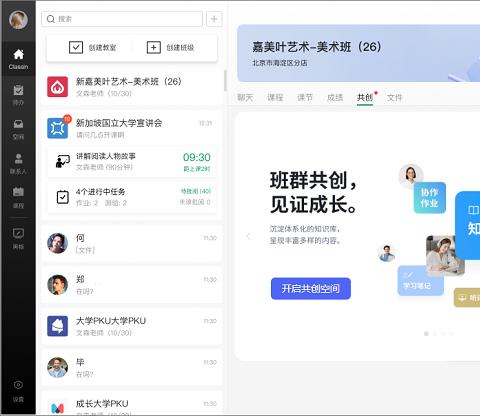The width and height of the screenshot is (480, 416).
Task: Click the 成长大学PKU group logo
Action: [x=57, y=407]
